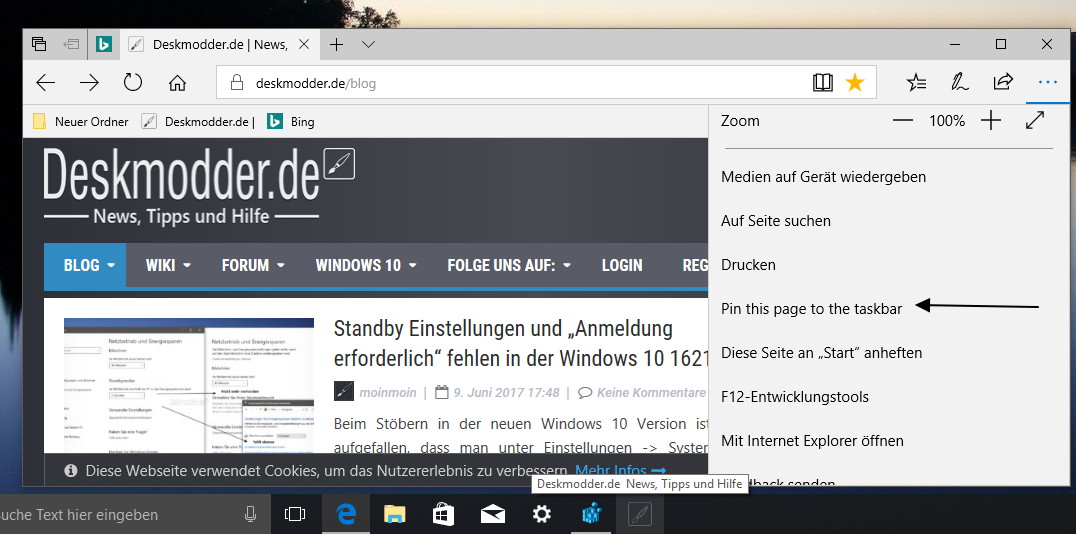Open the Mail taskbar icon
The image size is (1076, 534).
[493, 514]
